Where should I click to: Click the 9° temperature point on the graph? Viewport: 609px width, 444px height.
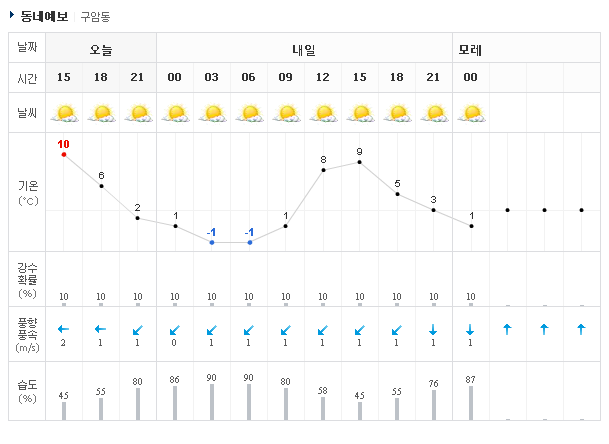(360, 162)
